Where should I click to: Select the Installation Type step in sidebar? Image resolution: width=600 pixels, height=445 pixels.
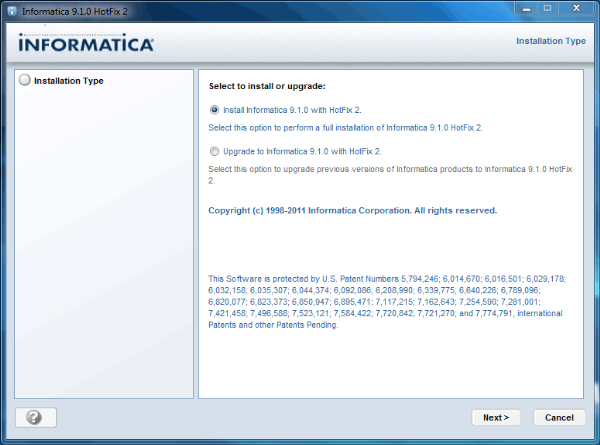point(61,81)
